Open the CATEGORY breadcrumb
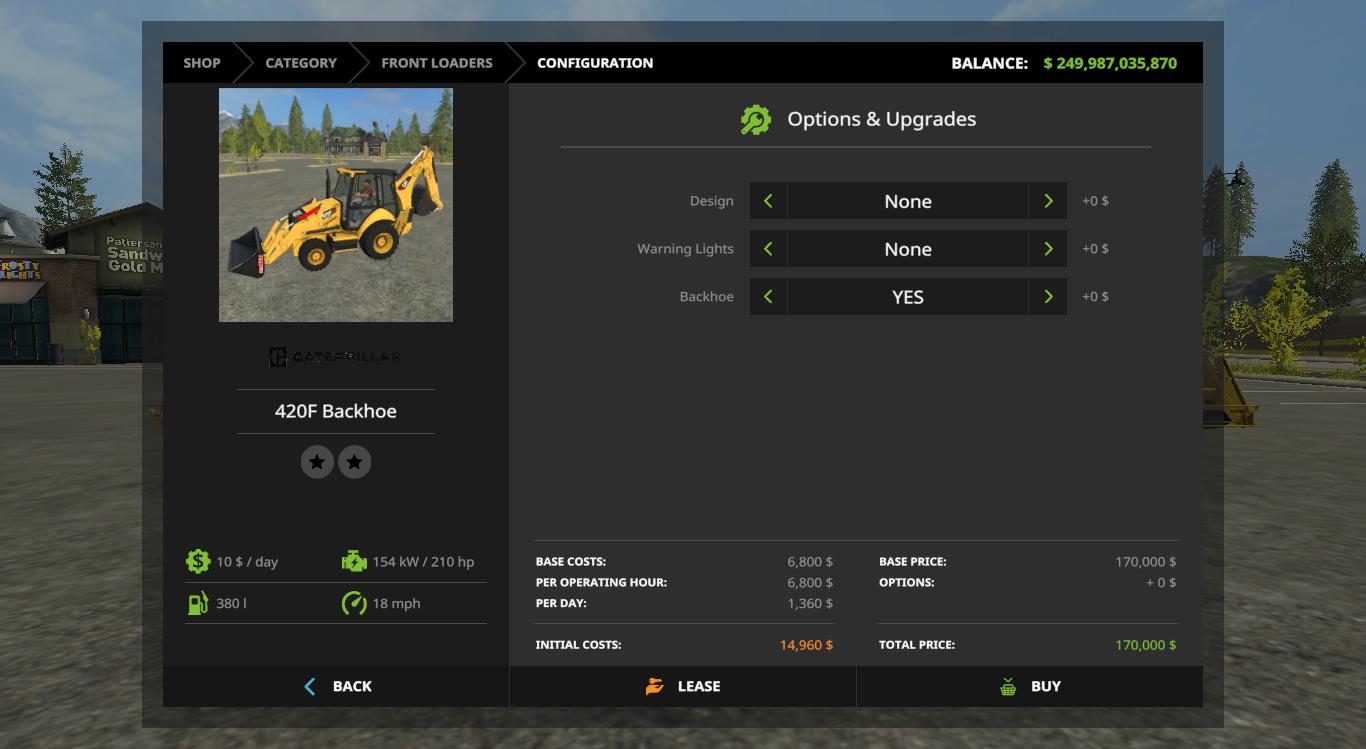1366x749 pixels. click(300, 63)
